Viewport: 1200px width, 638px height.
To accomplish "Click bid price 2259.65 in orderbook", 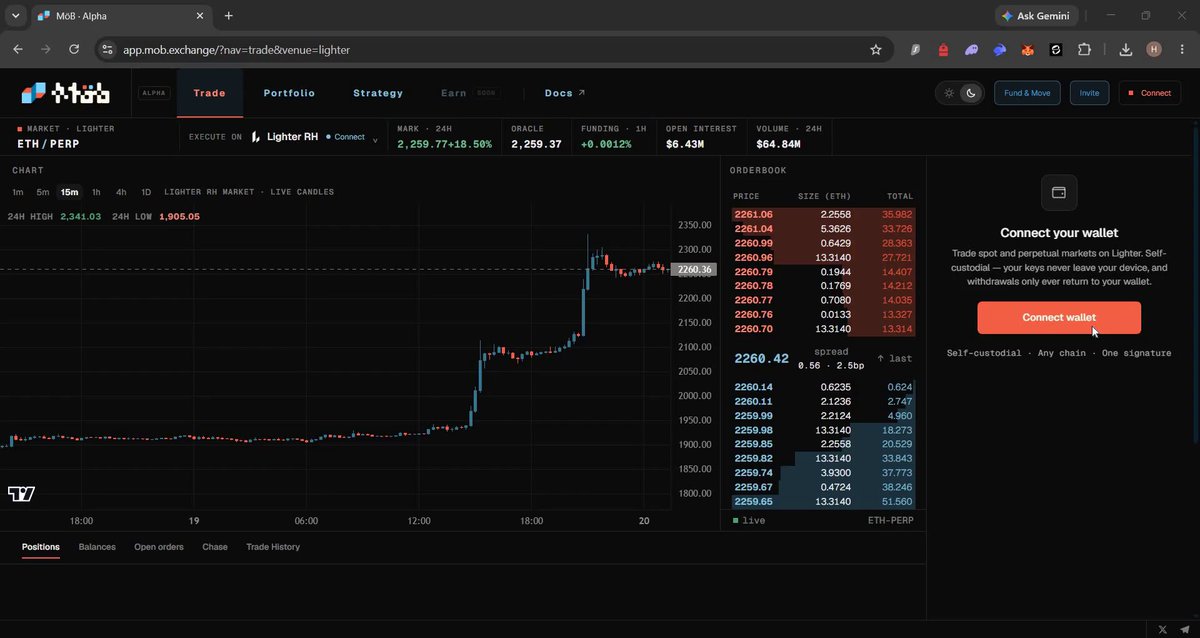I will click(x=753, y=501).
